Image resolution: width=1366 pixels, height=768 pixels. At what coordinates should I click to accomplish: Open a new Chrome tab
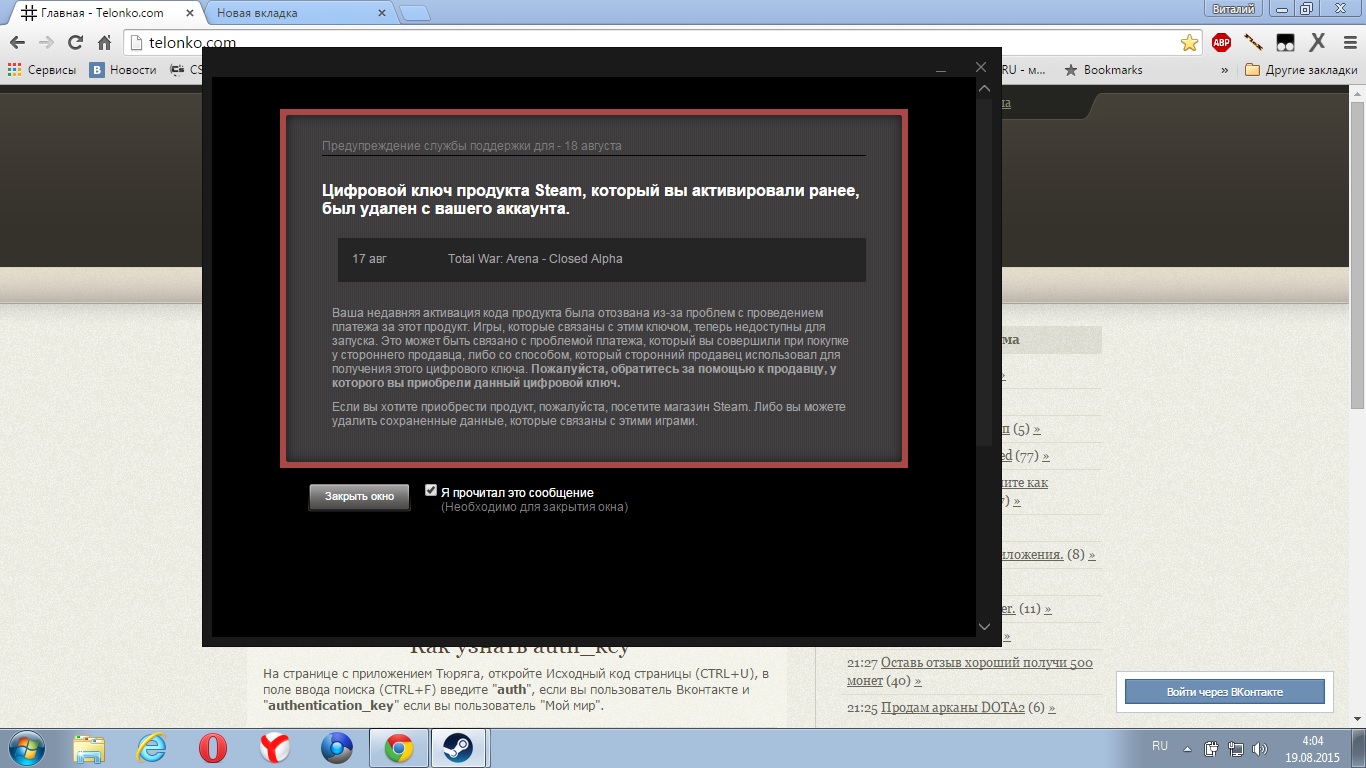[x=414, y=13]
